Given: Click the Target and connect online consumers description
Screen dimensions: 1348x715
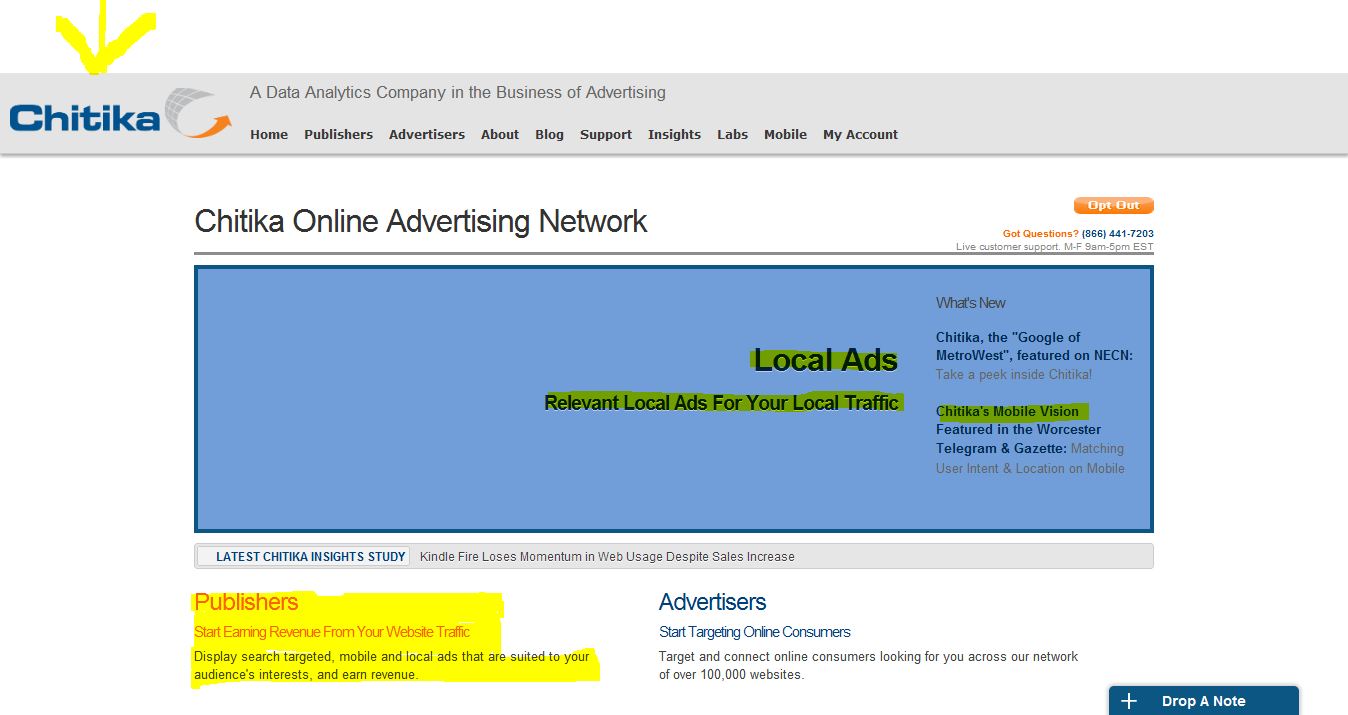Looking at the screenshot, I should (869, 666).
